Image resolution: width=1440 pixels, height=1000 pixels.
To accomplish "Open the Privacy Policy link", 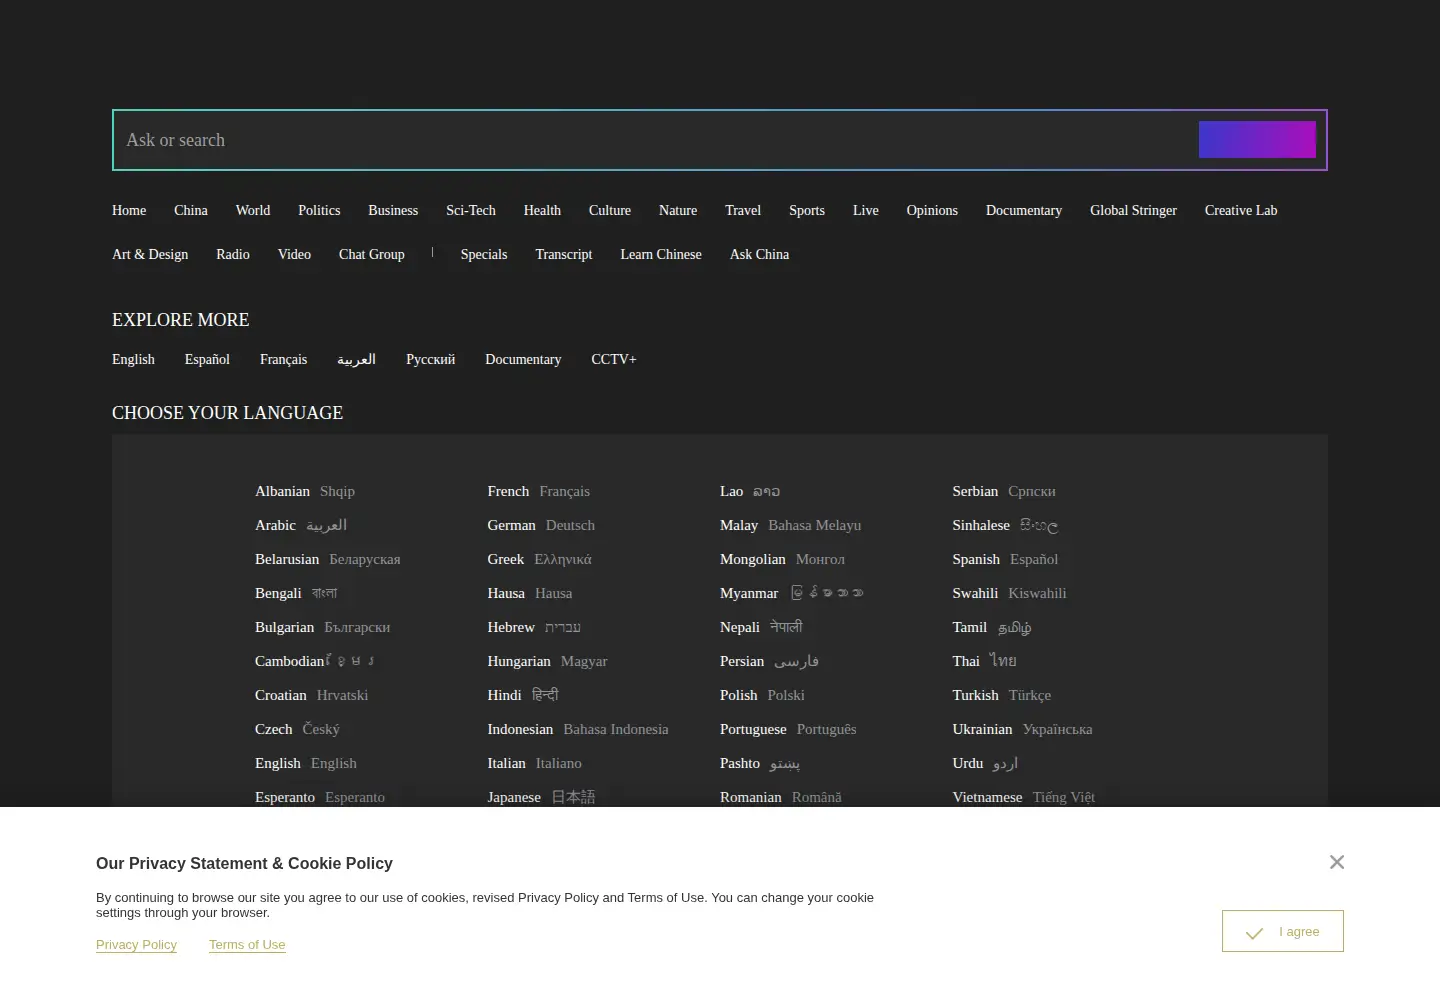I will (x=136, y=945).
